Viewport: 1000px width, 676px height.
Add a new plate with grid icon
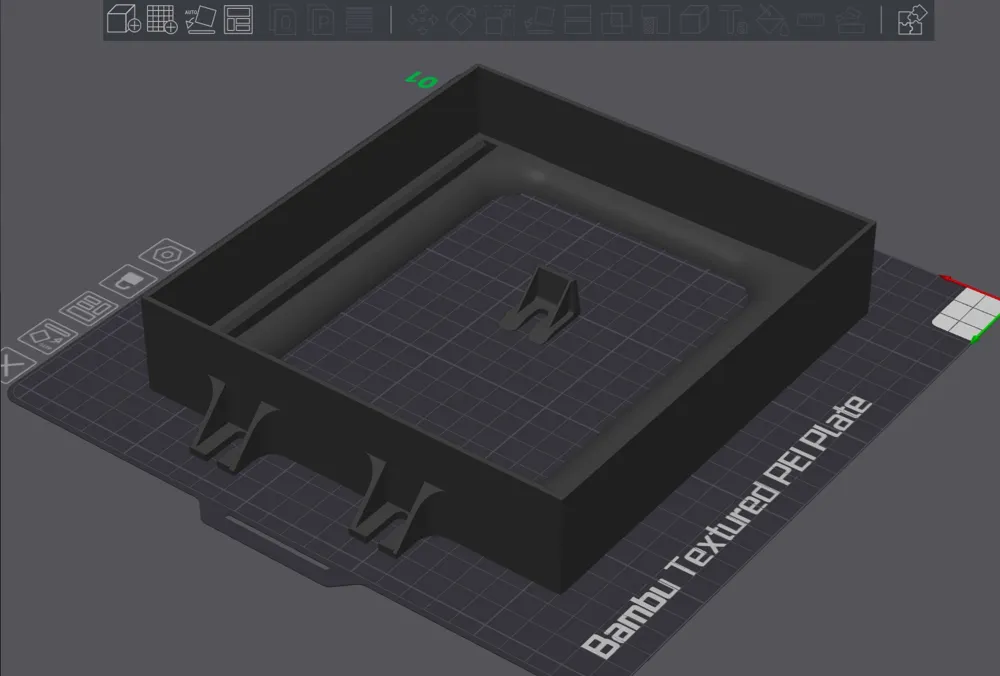[162, 19]
